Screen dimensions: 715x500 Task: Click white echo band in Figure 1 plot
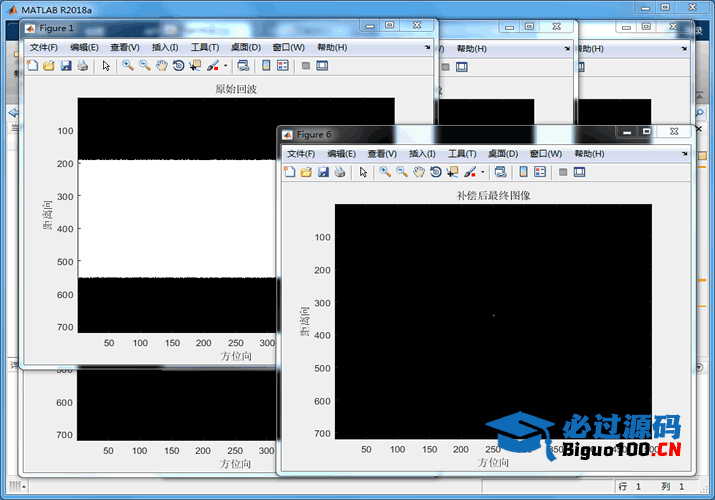click(177, 218)
